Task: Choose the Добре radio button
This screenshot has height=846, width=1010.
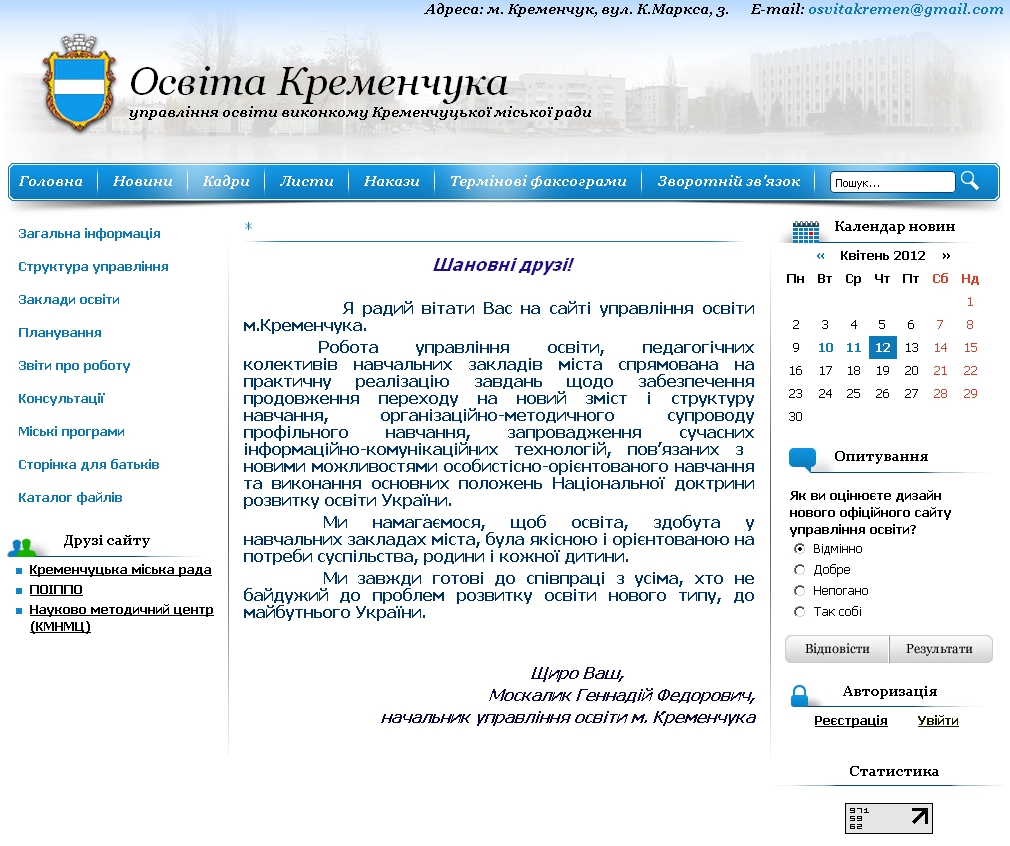Action: pyautogui.click(x=799, y=570)
